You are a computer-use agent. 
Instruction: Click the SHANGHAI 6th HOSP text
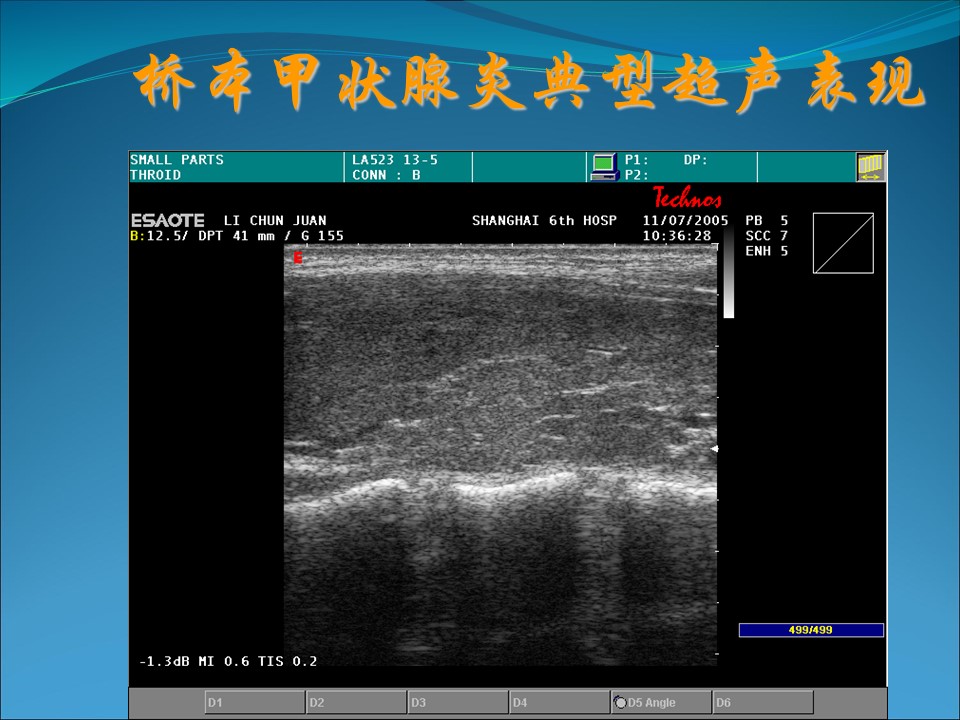[544, 220]
